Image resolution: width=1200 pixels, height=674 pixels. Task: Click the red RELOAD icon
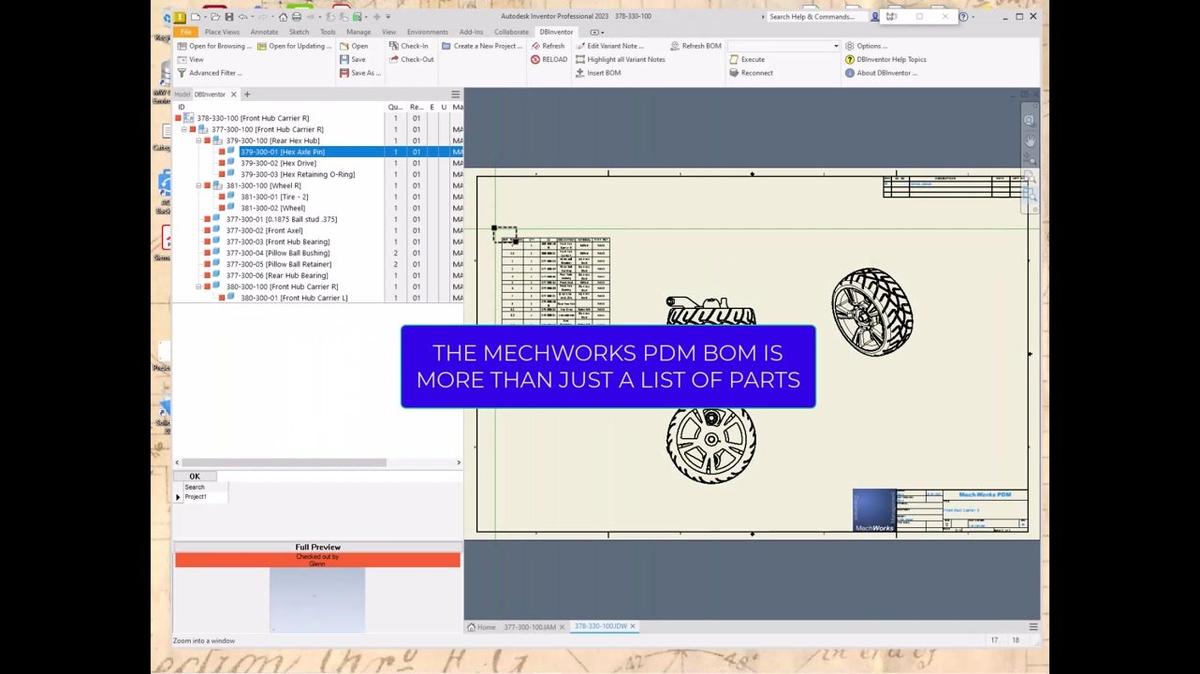535,59
